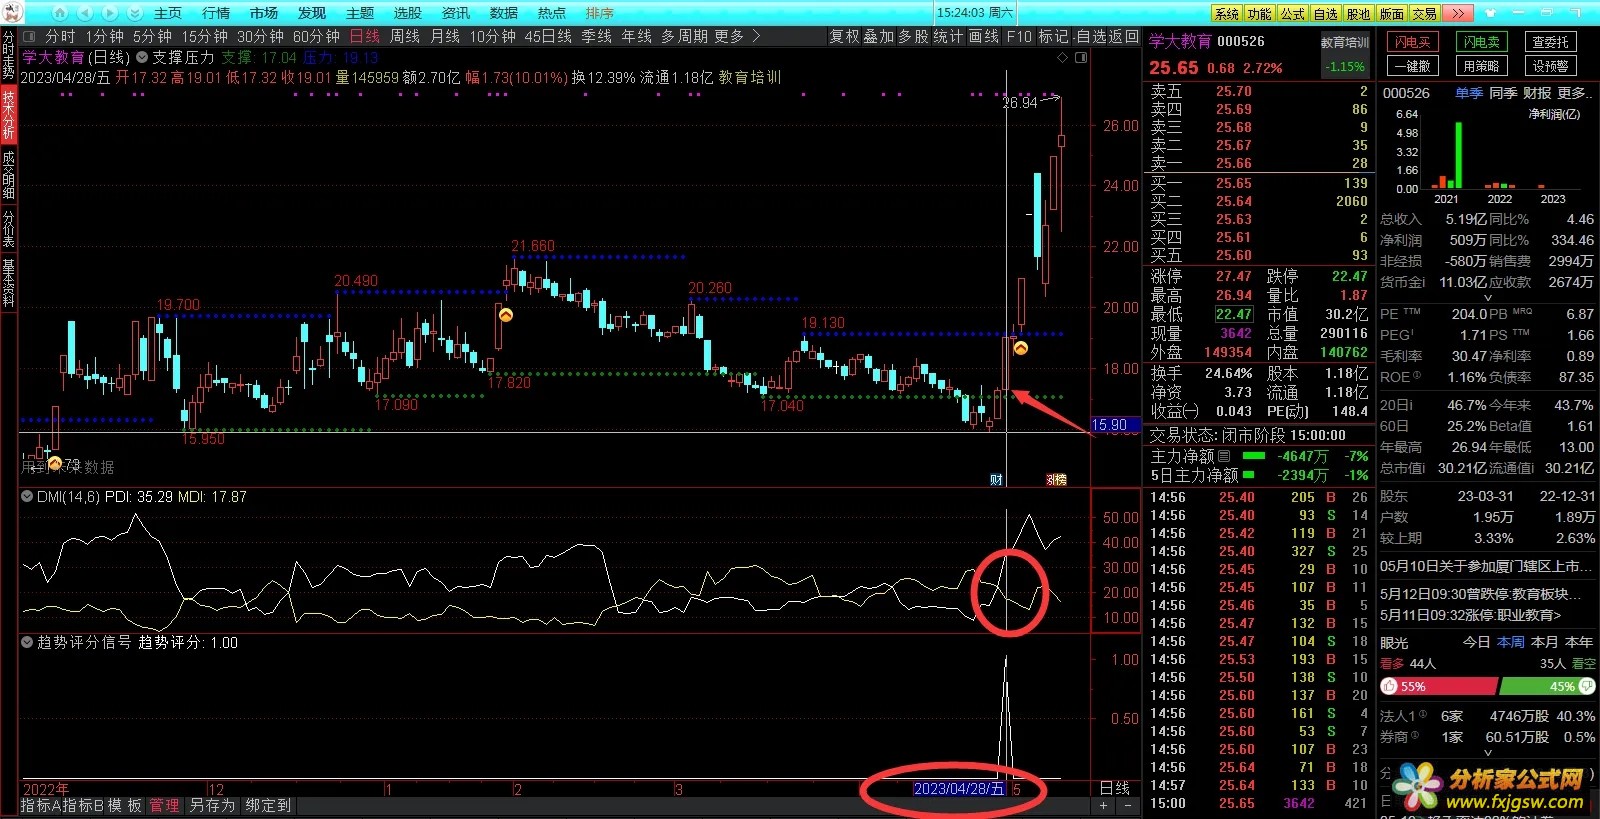Select the 同季 same-quarter view
1600x819 pixels.
pos(1503,93)
